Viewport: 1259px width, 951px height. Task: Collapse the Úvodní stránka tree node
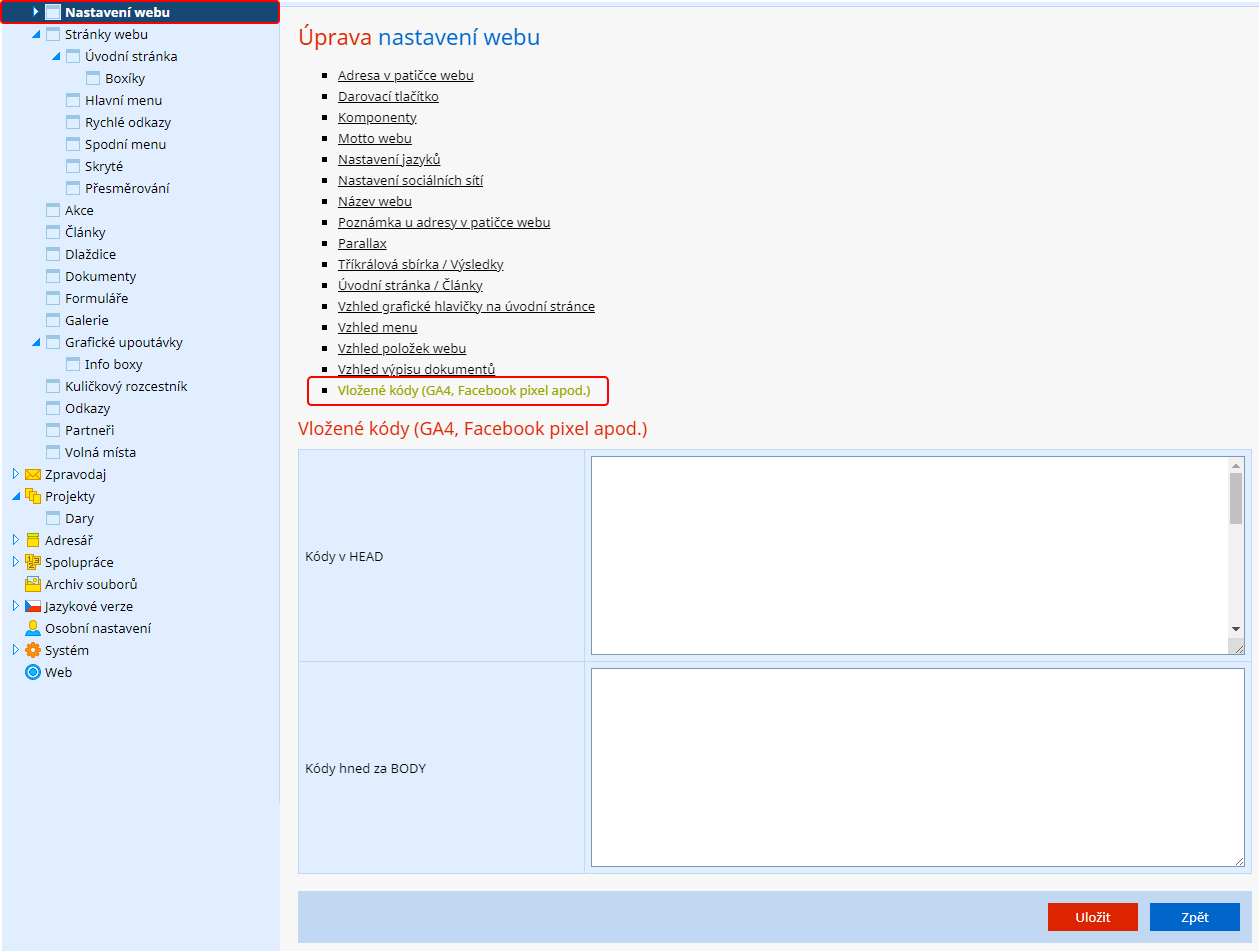(x=57, y=56)
